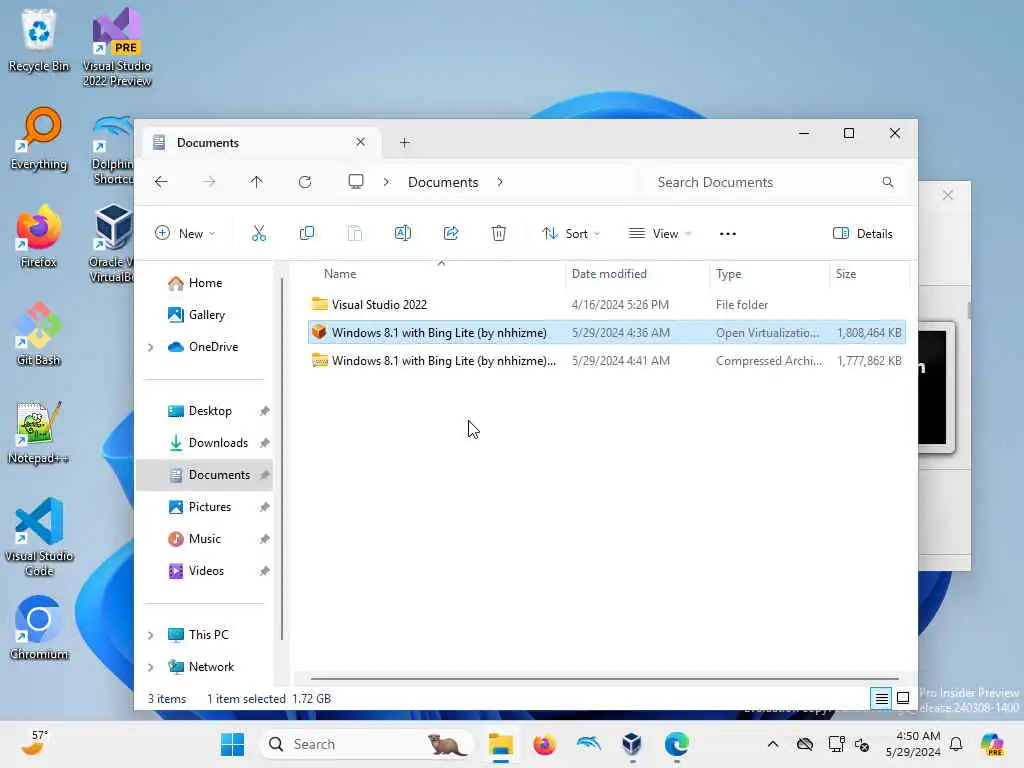Image resolution: width=1024 pixels, height=768 pixels.
Task: Open Visual Studio Code desktop shortcut
Action: (39, 537)
